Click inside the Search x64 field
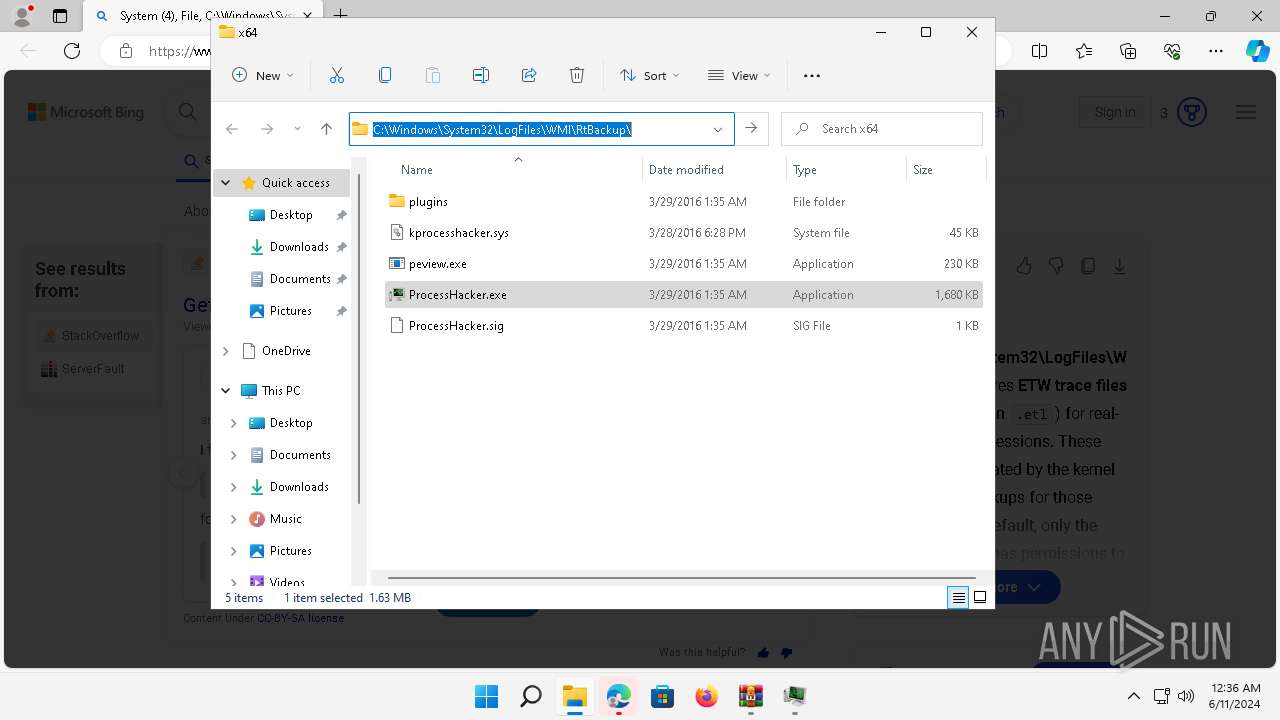 point(882,129)
